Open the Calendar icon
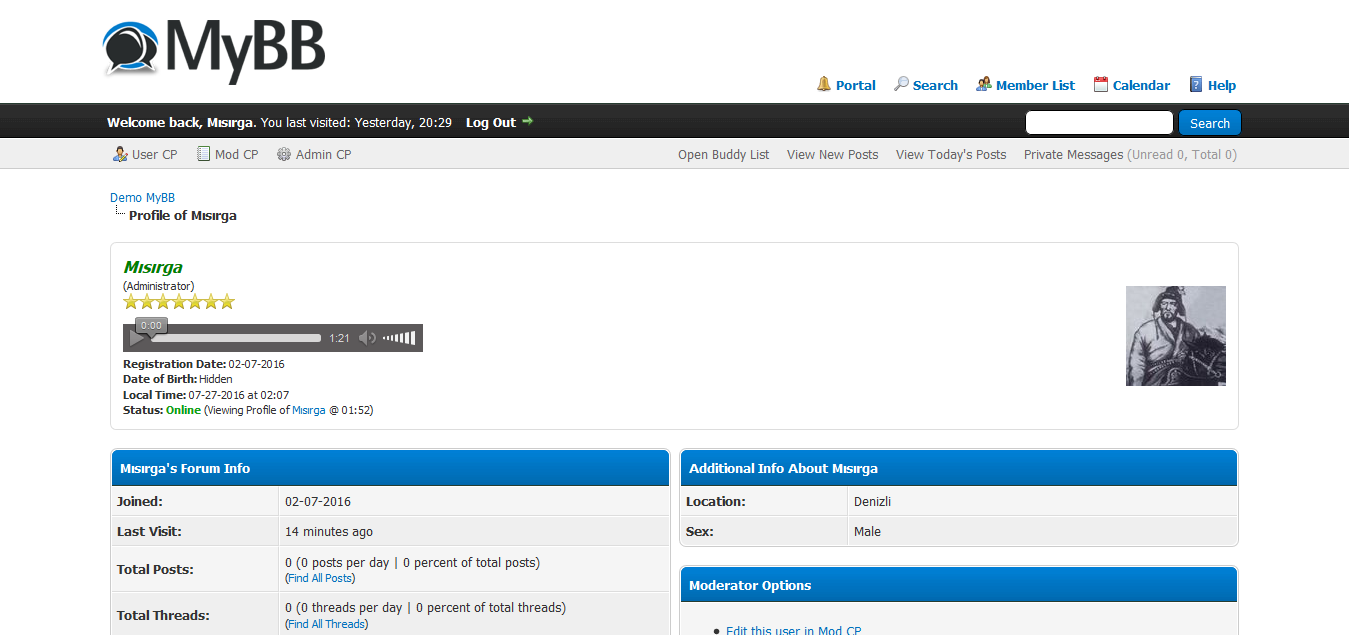This screenshot has height=635, width=1349. pyautogui.click(x=1101, y=84)
